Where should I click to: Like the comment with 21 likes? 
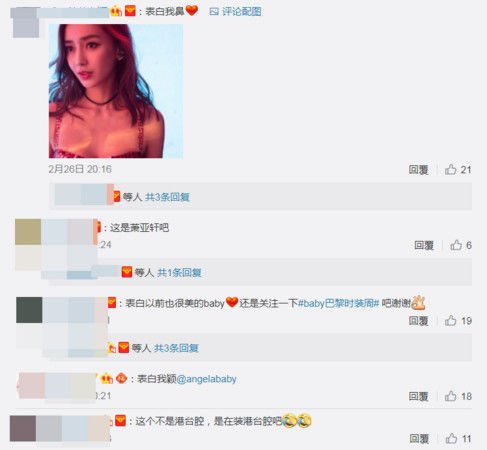coord(450,170)
